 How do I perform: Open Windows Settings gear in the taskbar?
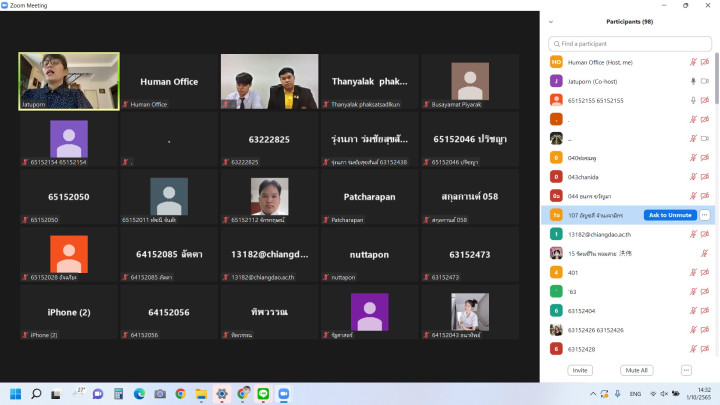pos(222,394)
